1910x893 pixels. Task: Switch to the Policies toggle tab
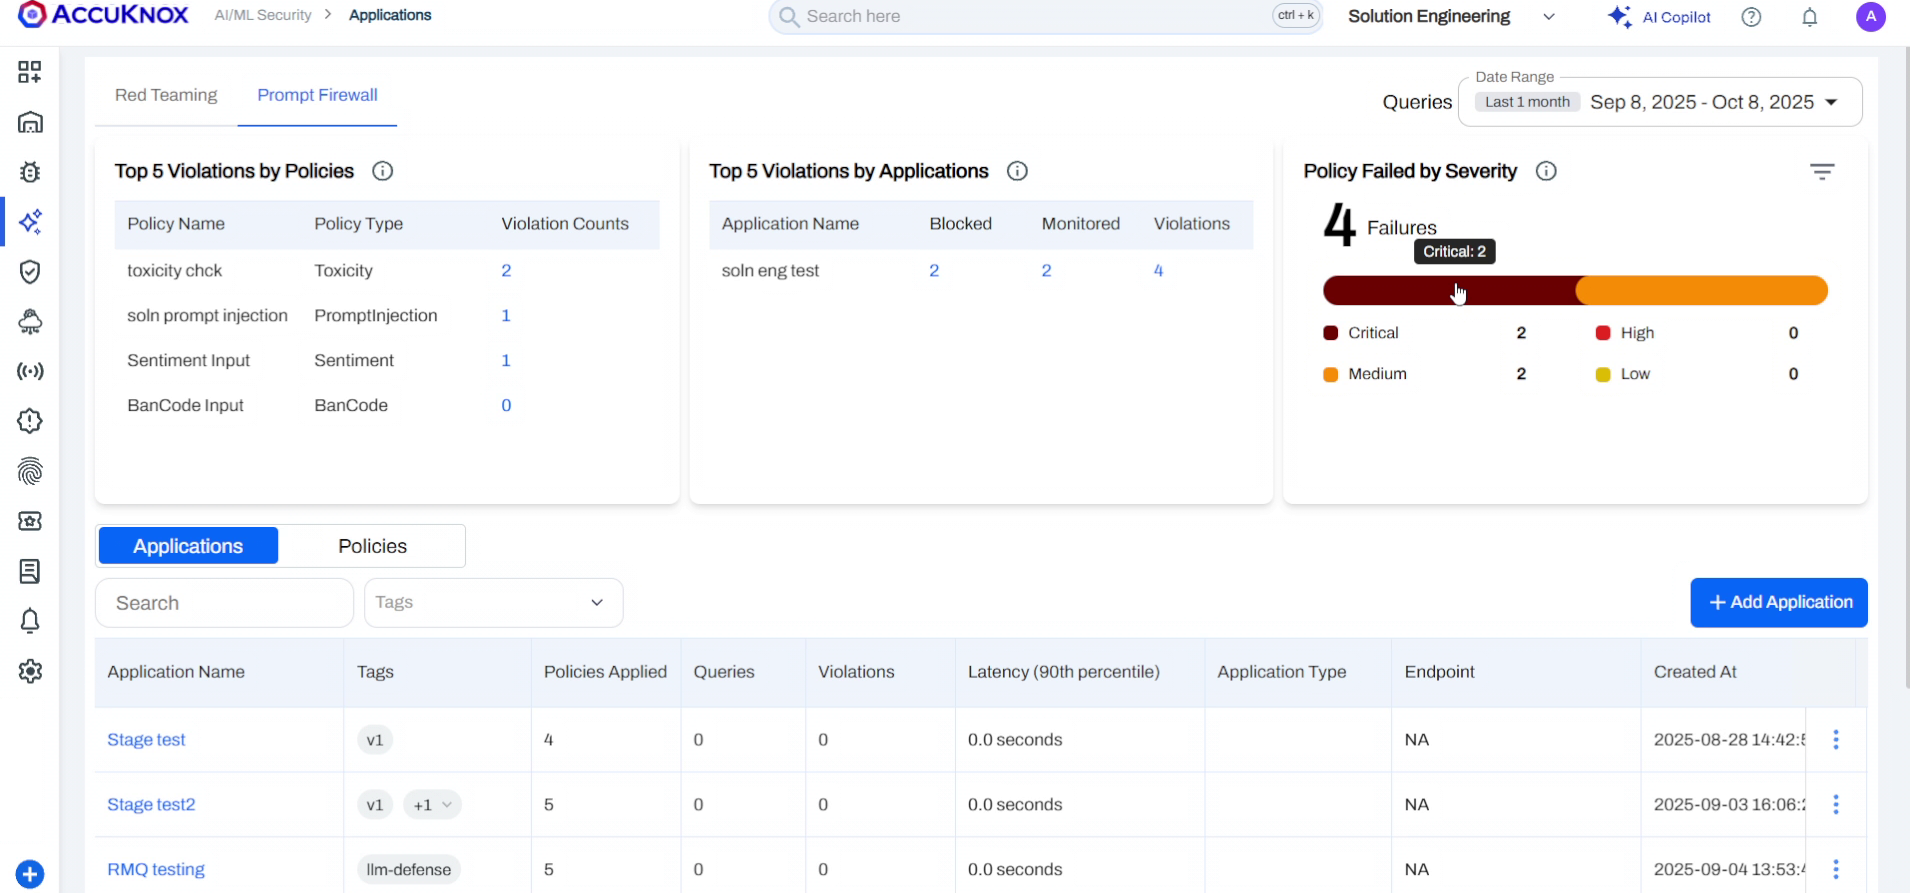(x=372, y=546)
